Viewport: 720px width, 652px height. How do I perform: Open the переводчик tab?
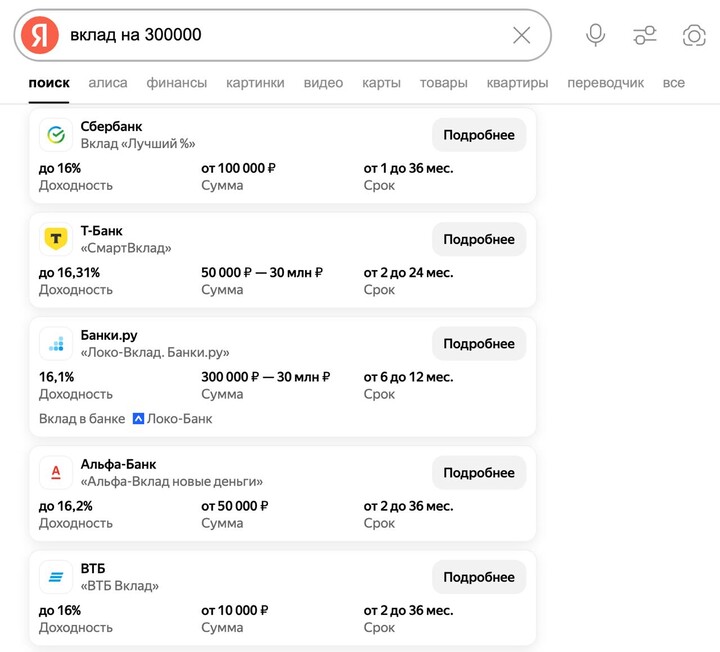click(x=606, y=83)
